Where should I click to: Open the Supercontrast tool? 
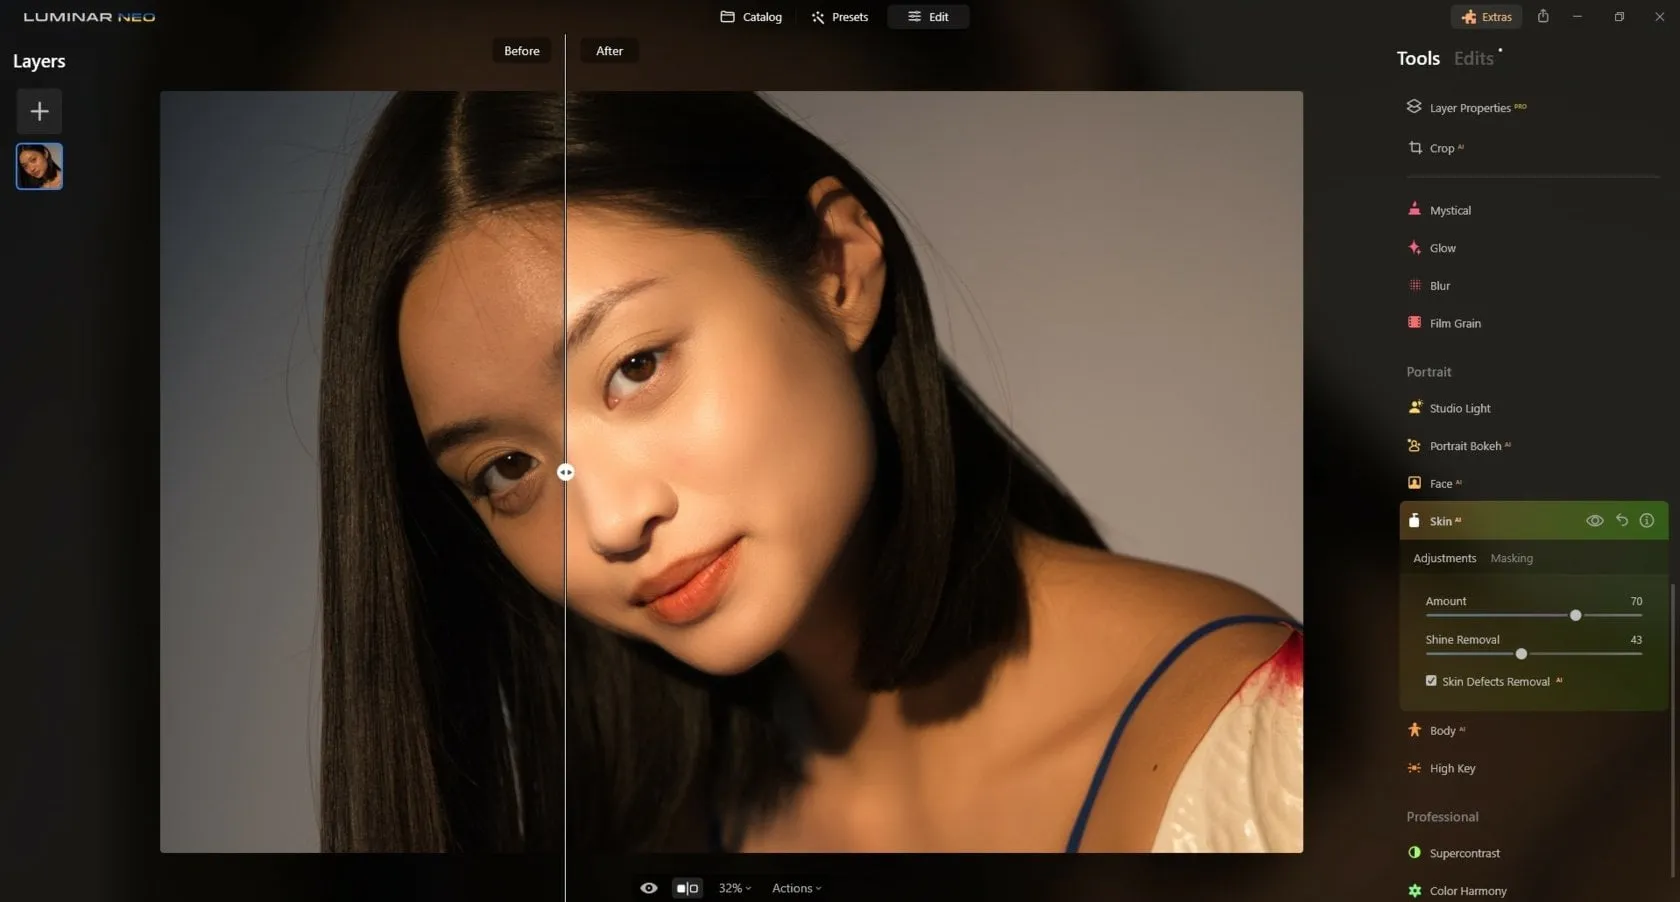pyautogui.click(x=1463, y=853)
